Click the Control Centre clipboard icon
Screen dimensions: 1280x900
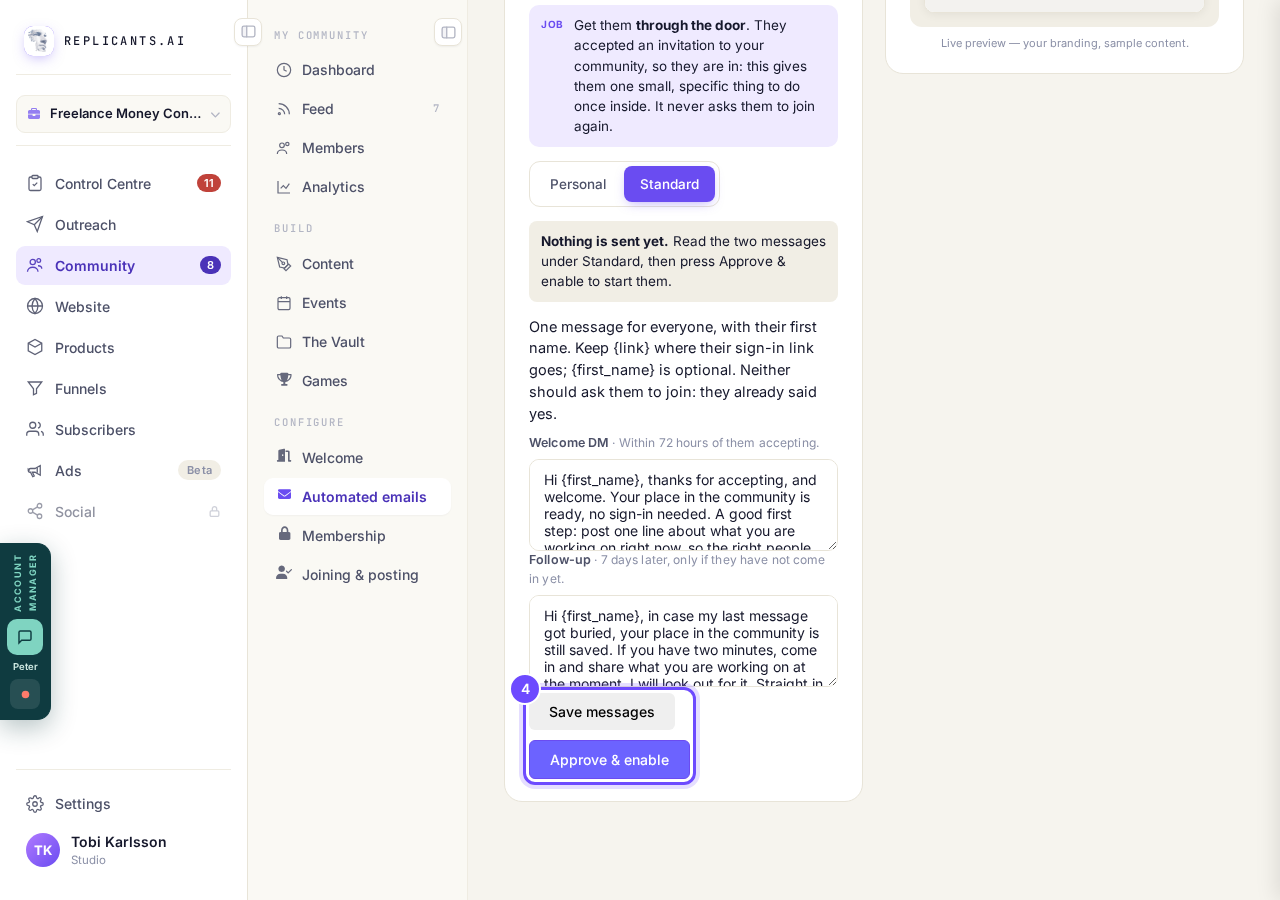(x=35, y=183)
